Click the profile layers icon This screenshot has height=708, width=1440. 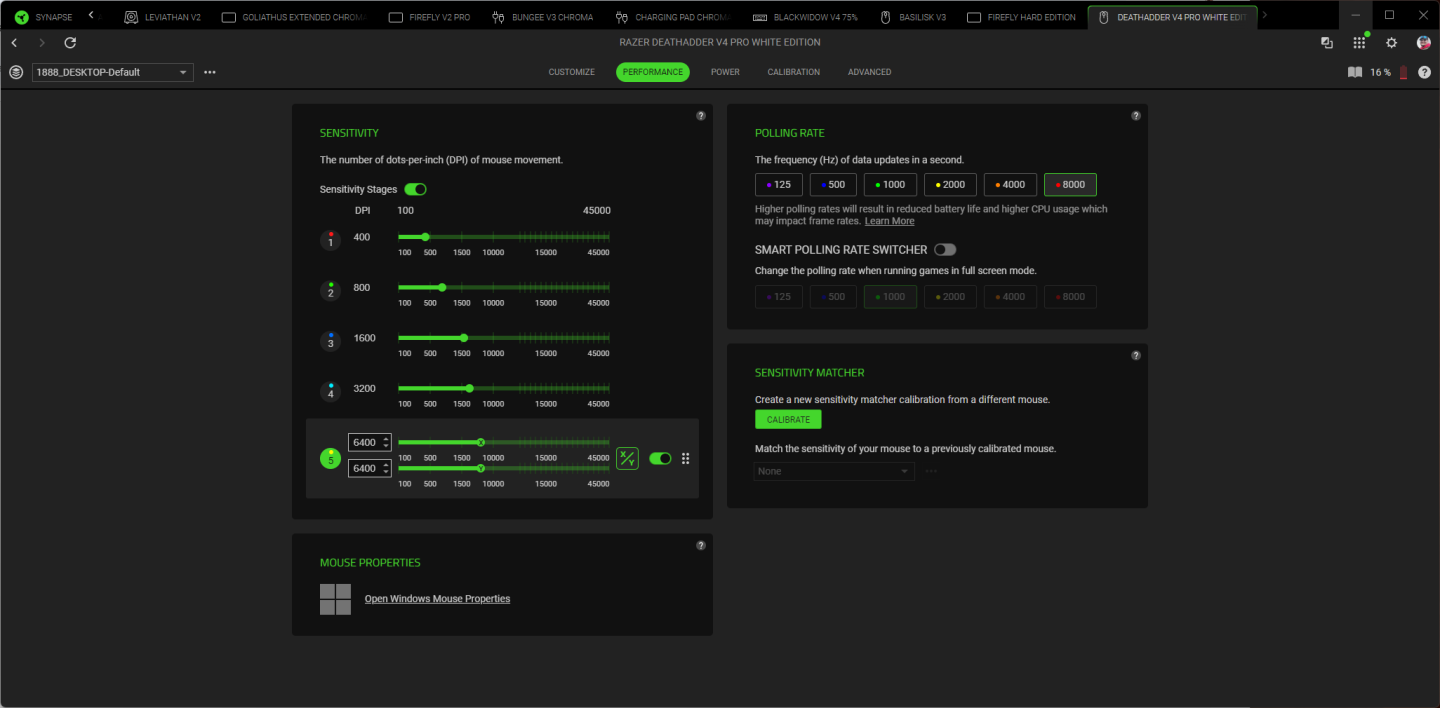(x=16, y=72)
